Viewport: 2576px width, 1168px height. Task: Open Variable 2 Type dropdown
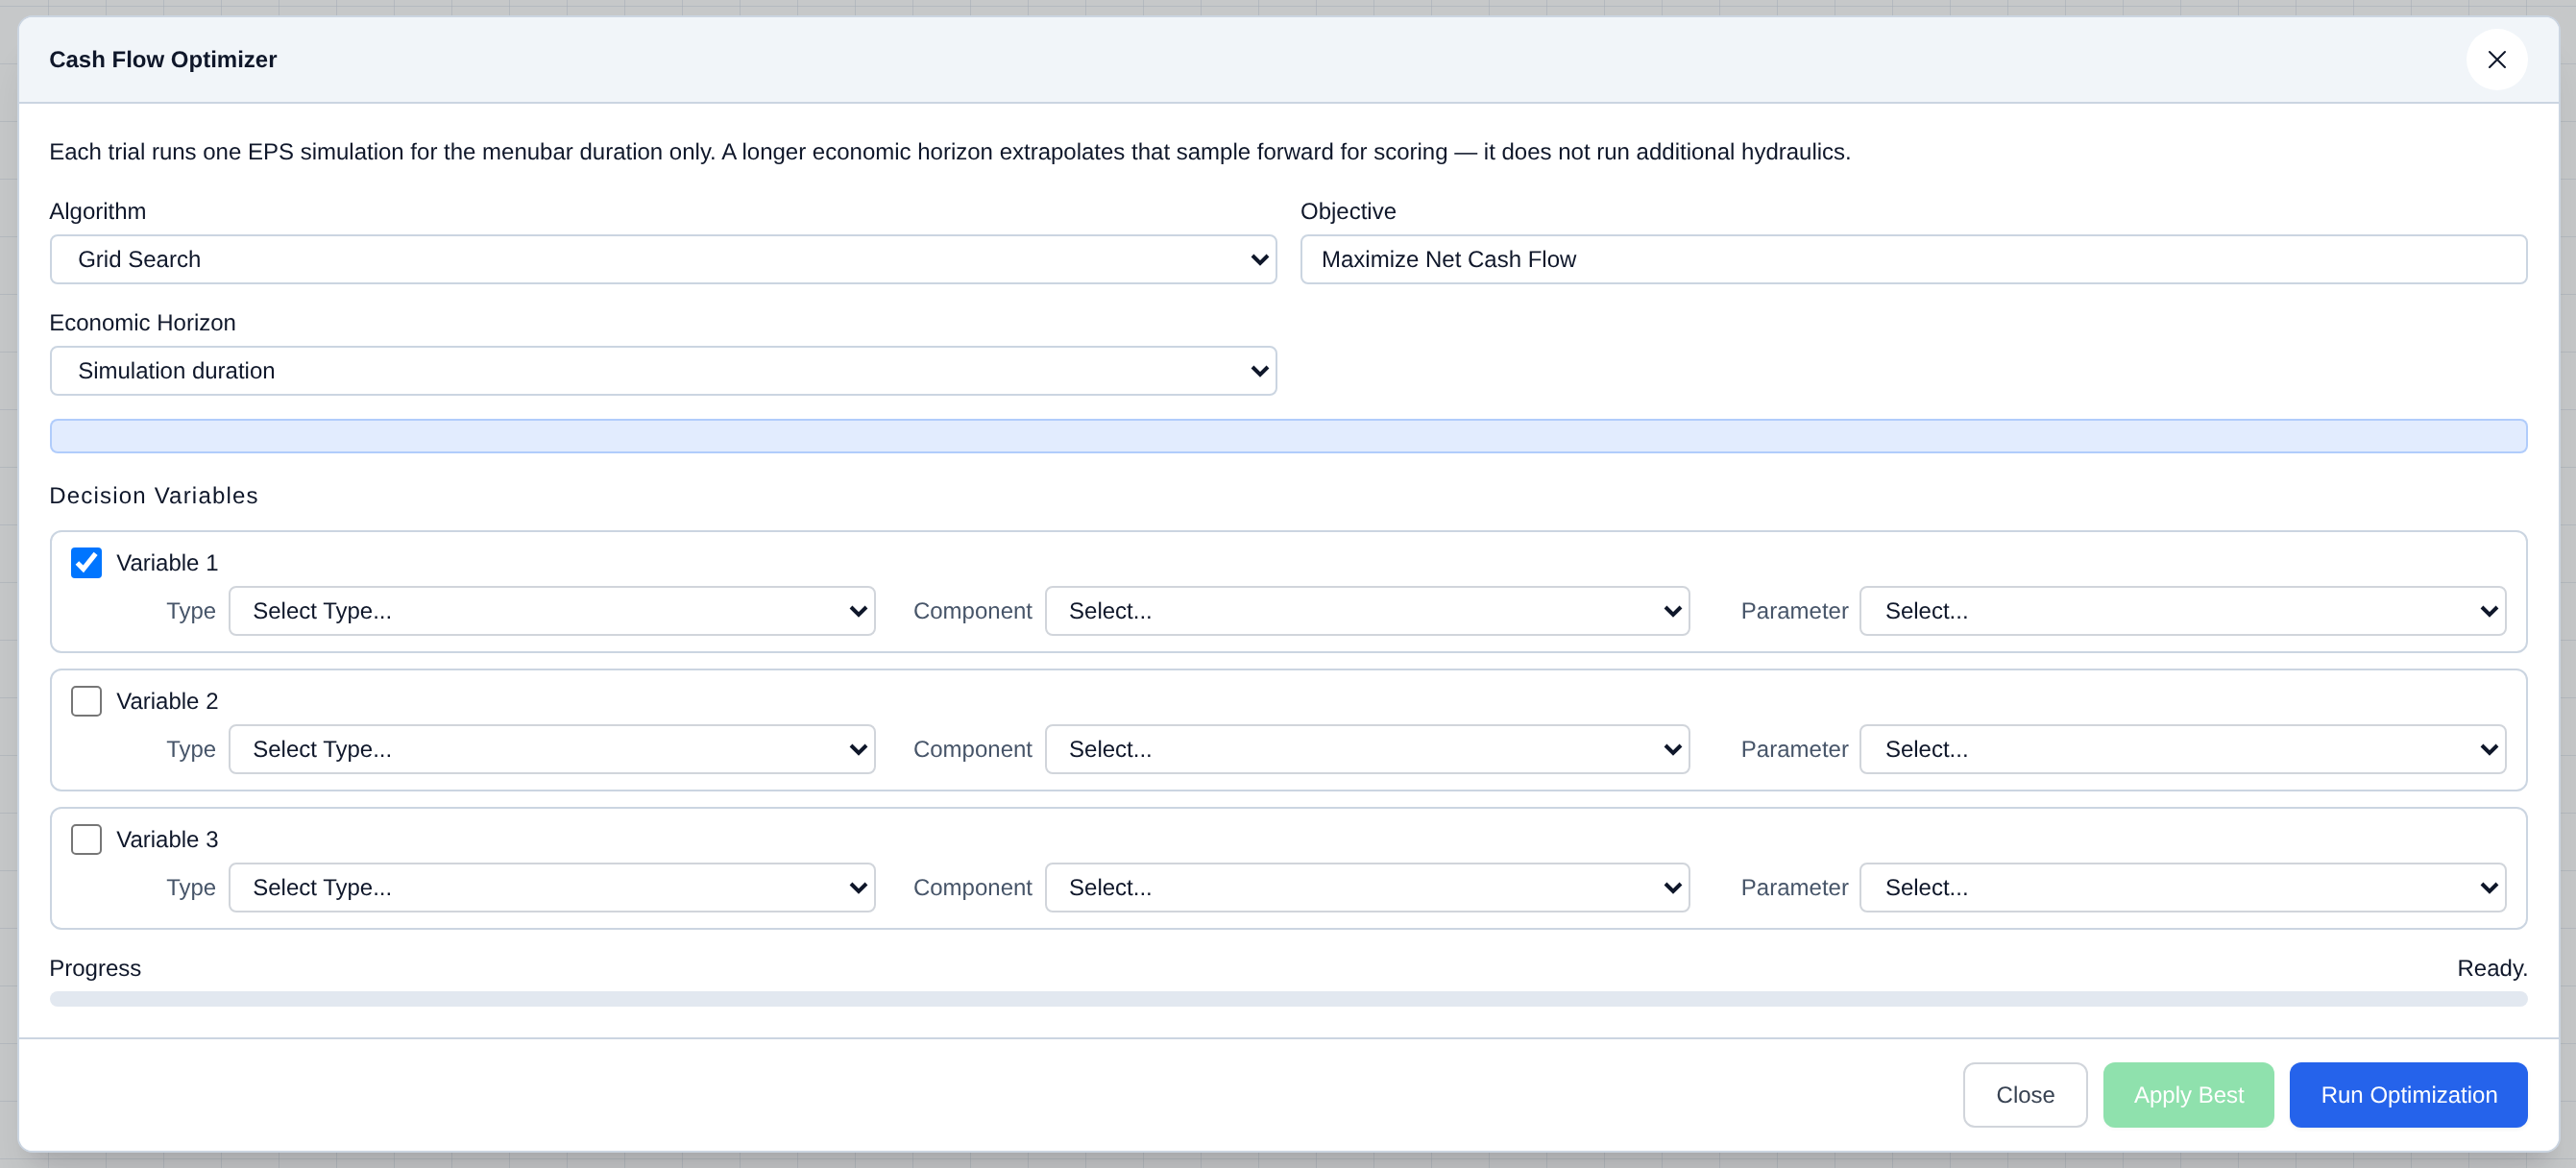pos(552,748)
